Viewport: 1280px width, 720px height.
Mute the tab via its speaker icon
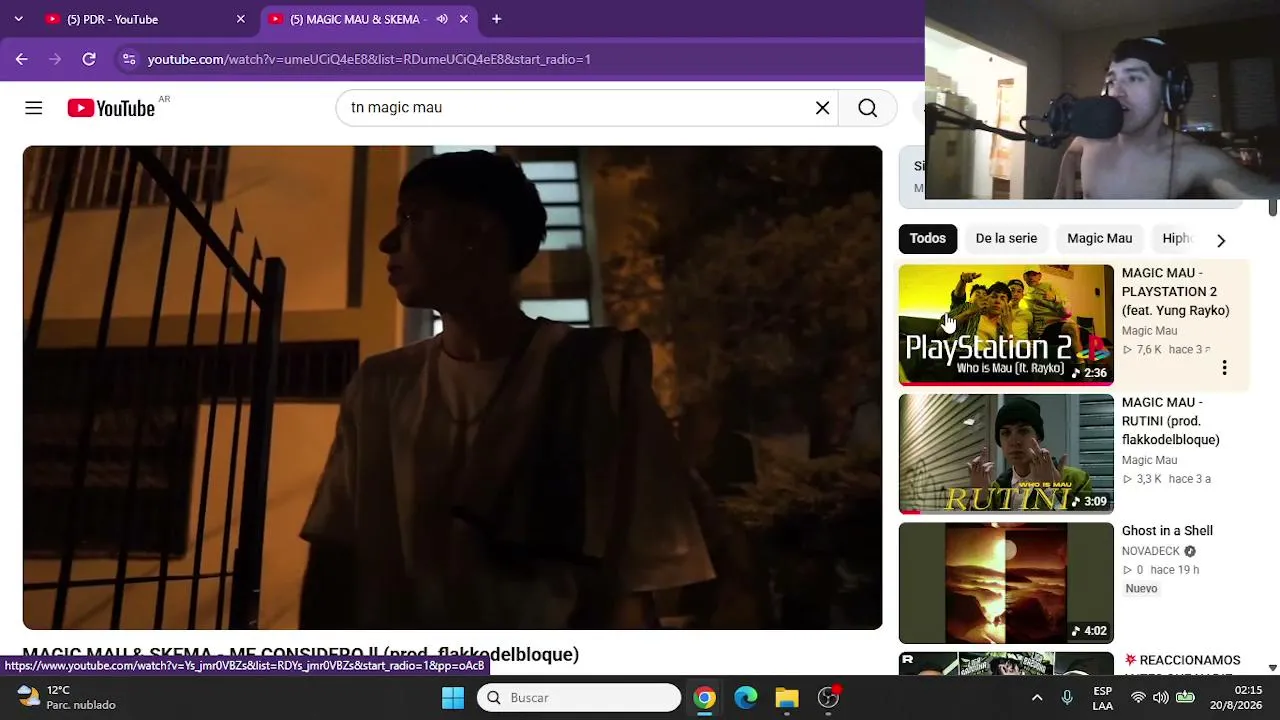pyautogui.click(x=442, y=19)
